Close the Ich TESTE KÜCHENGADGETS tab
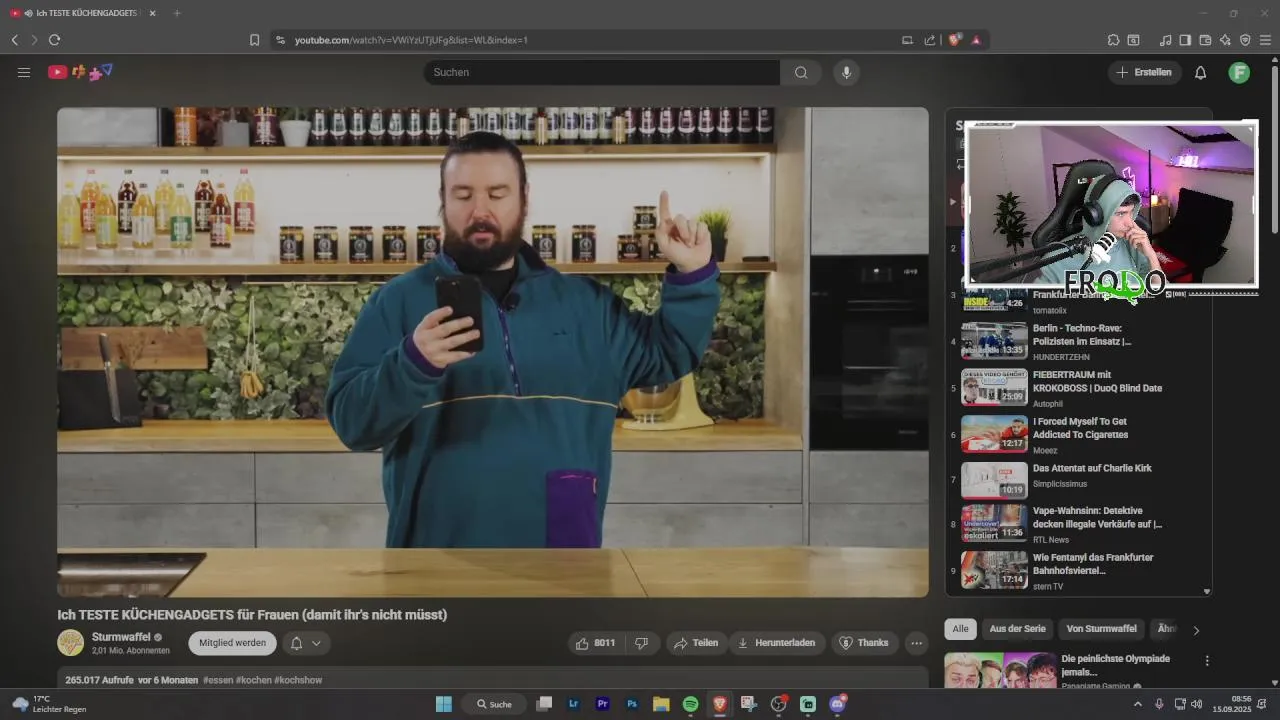 click(x=152, y=13)
